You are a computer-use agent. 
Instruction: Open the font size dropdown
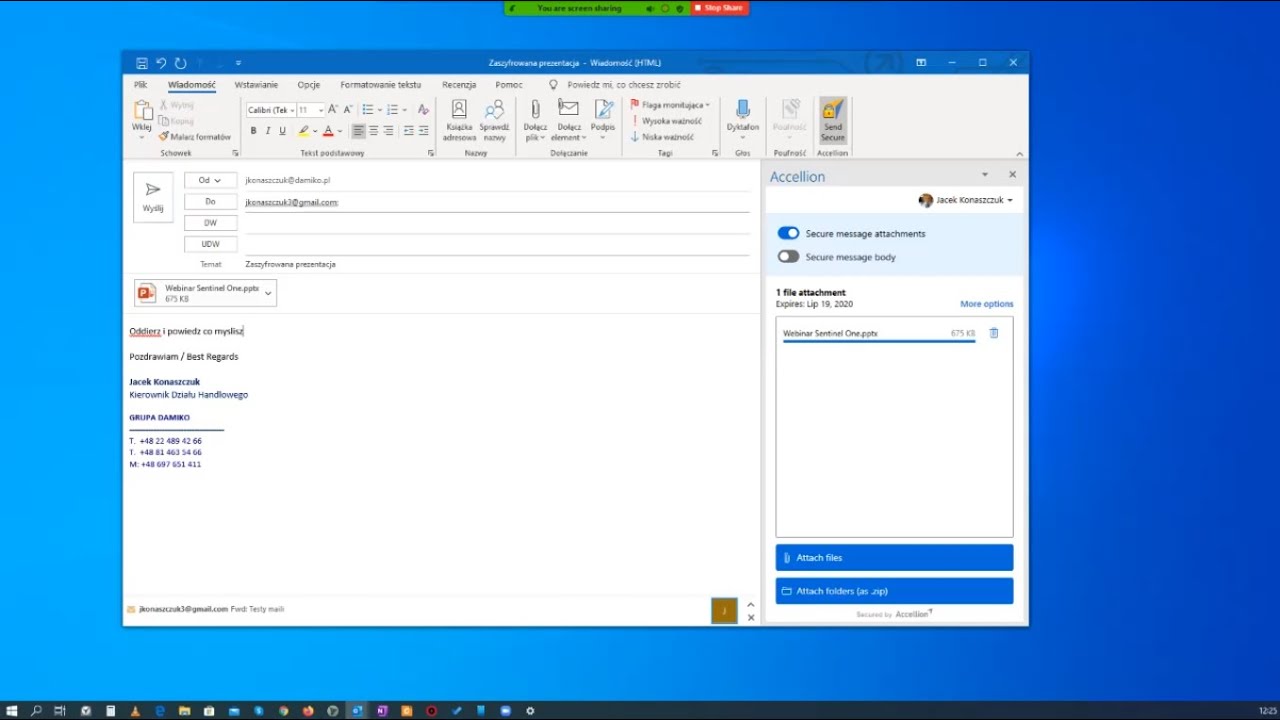pyautogui.click(x=320, y=110)
